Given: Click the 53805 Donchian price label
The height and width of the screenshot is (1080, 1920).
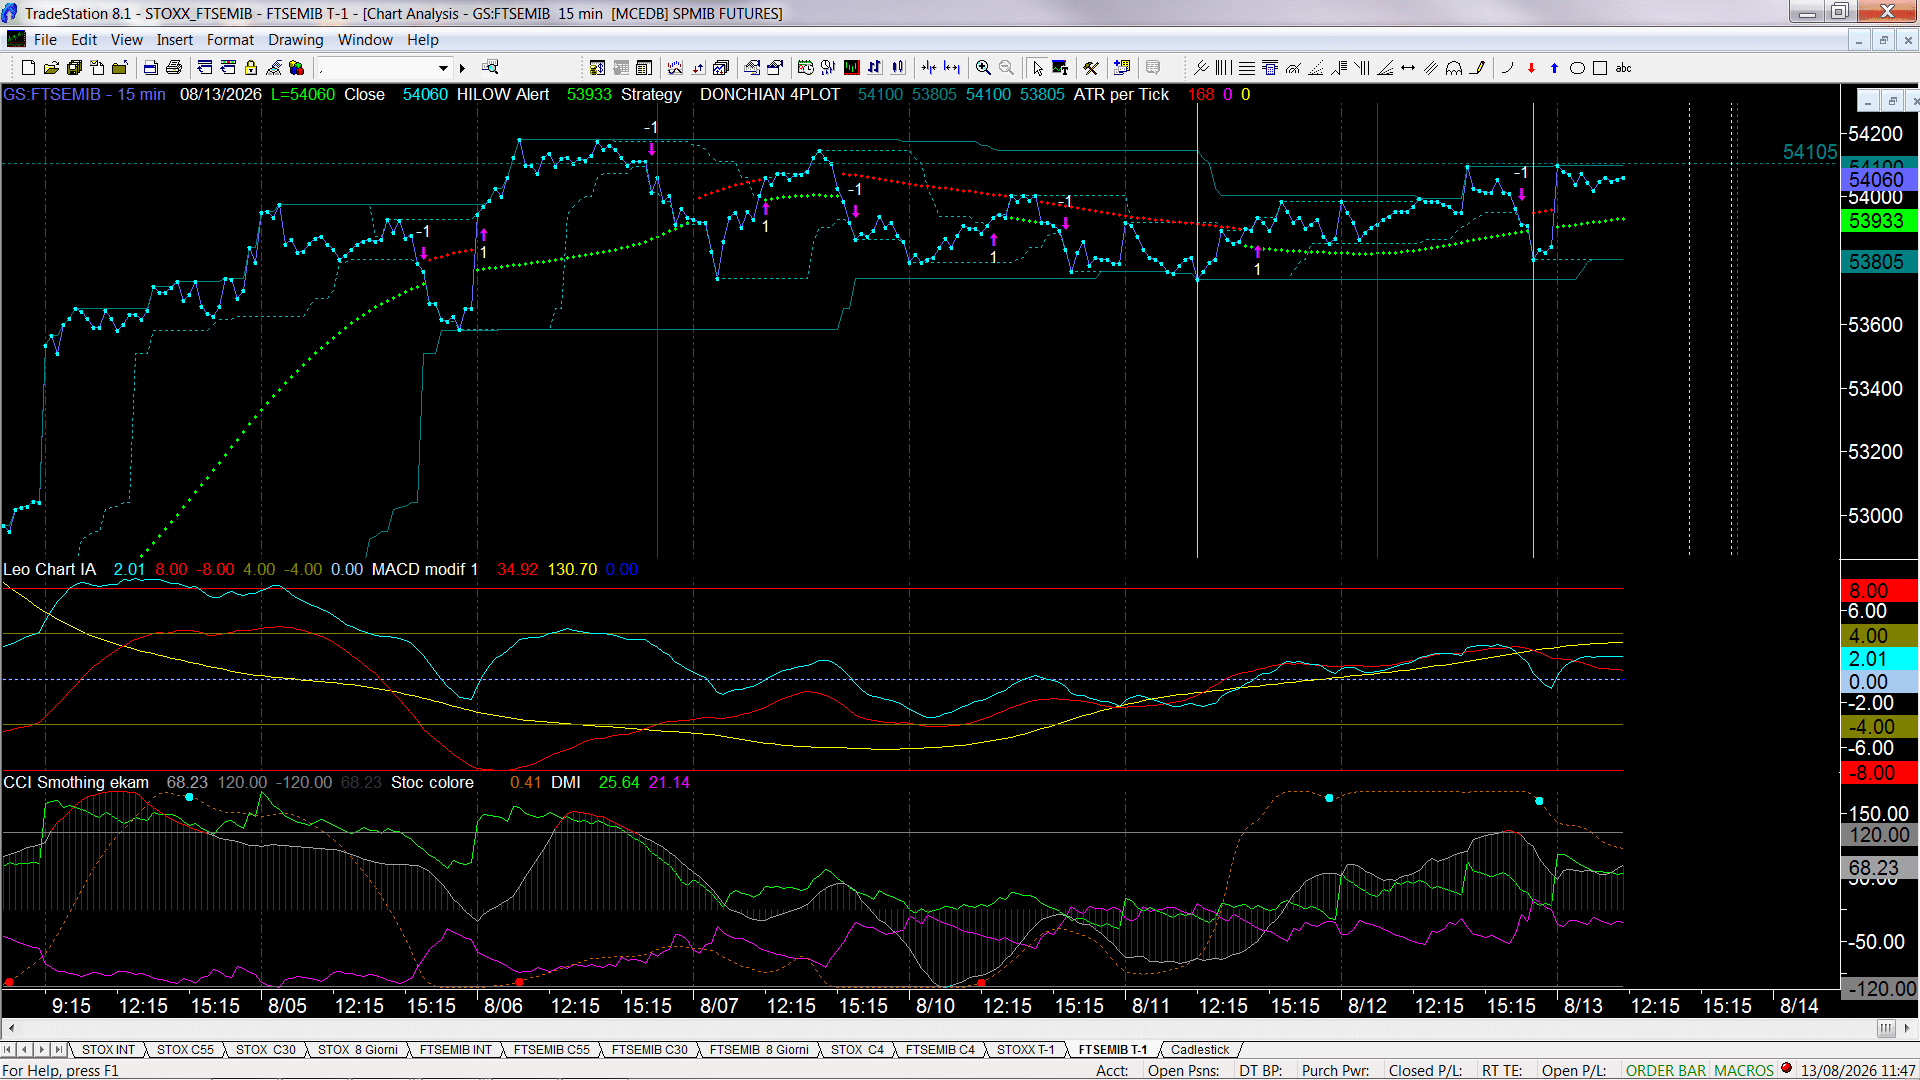Looking at the screenshot, I should point(1878,262).
